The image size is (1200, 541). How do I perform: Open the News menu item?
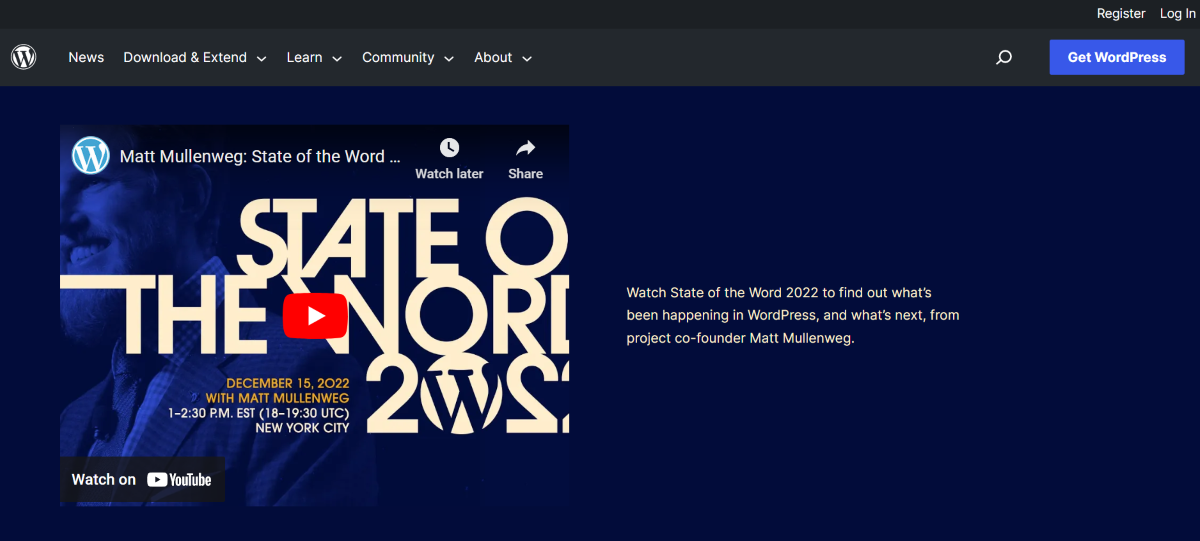86,57
